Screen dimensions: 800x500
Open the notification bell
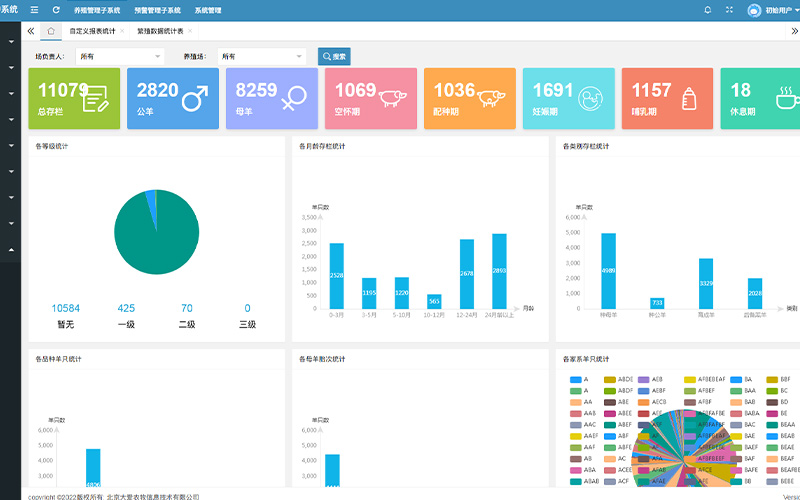pos(708,10)
